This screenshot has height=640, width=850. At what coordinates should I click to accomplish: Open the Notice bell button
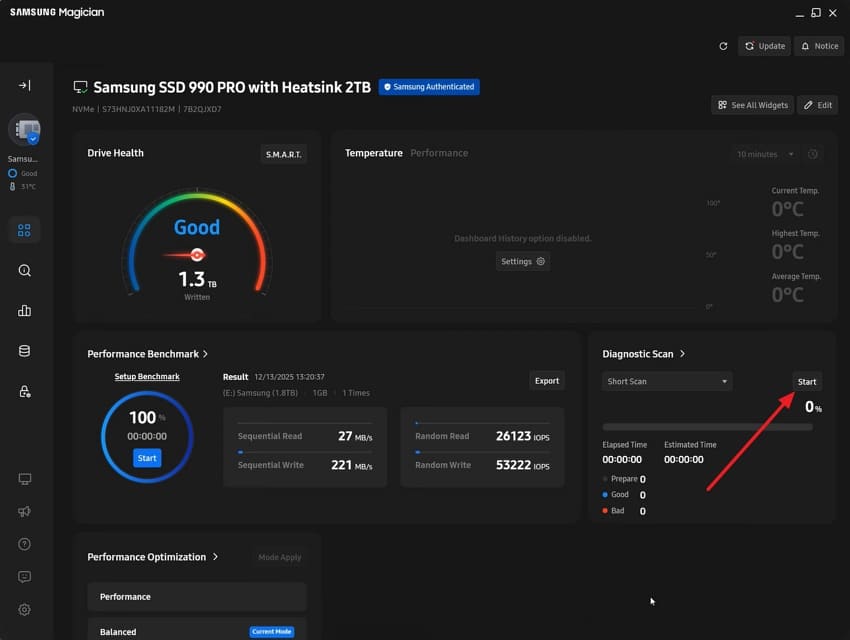point(819,46)
